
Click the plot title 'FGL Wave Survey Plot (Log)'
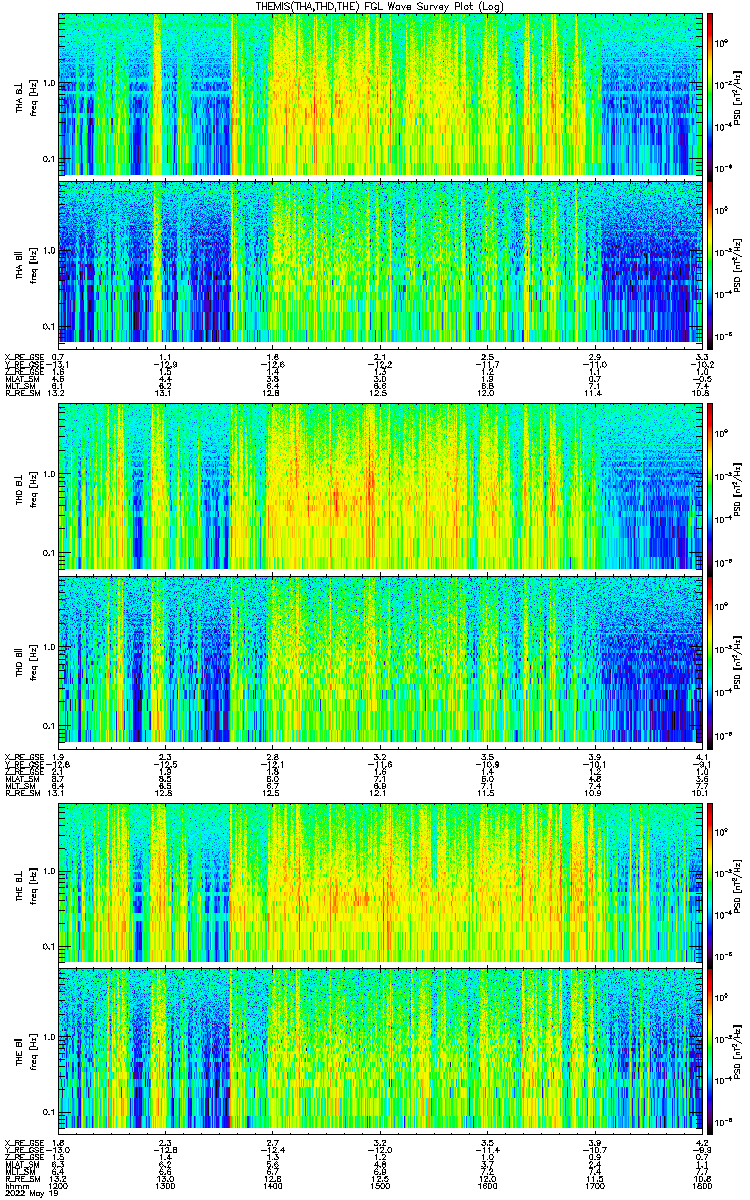[x=436, y=6]
